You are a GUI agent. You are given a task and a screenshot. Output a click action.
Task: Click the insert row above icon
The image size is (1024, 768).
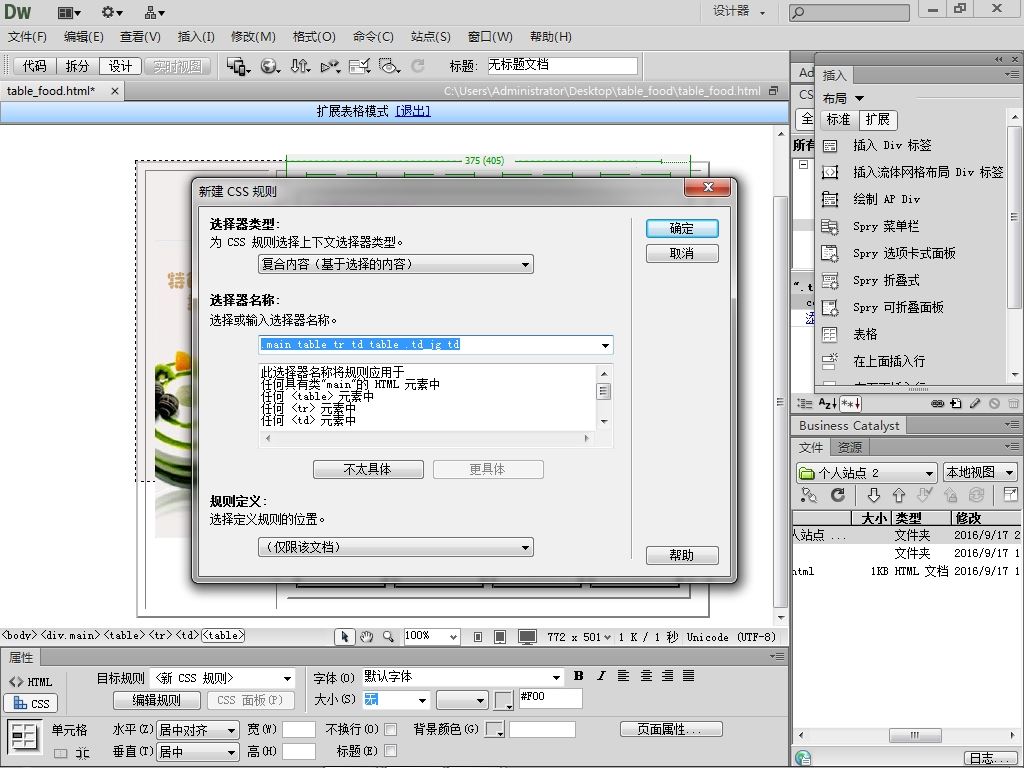pos(830,361)
